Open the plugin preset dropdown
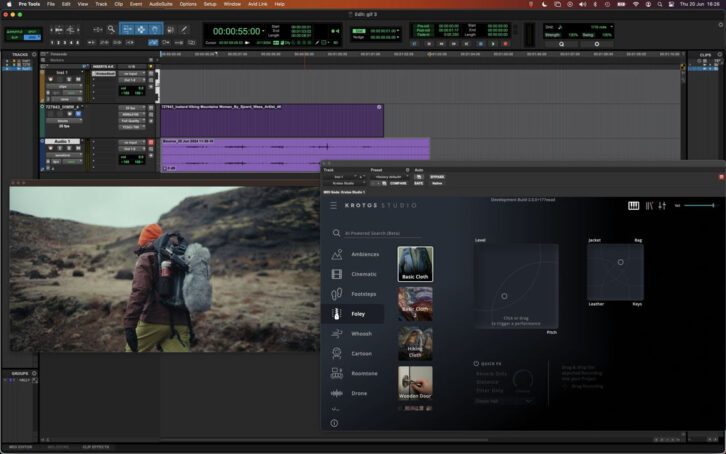 point(389,177)
